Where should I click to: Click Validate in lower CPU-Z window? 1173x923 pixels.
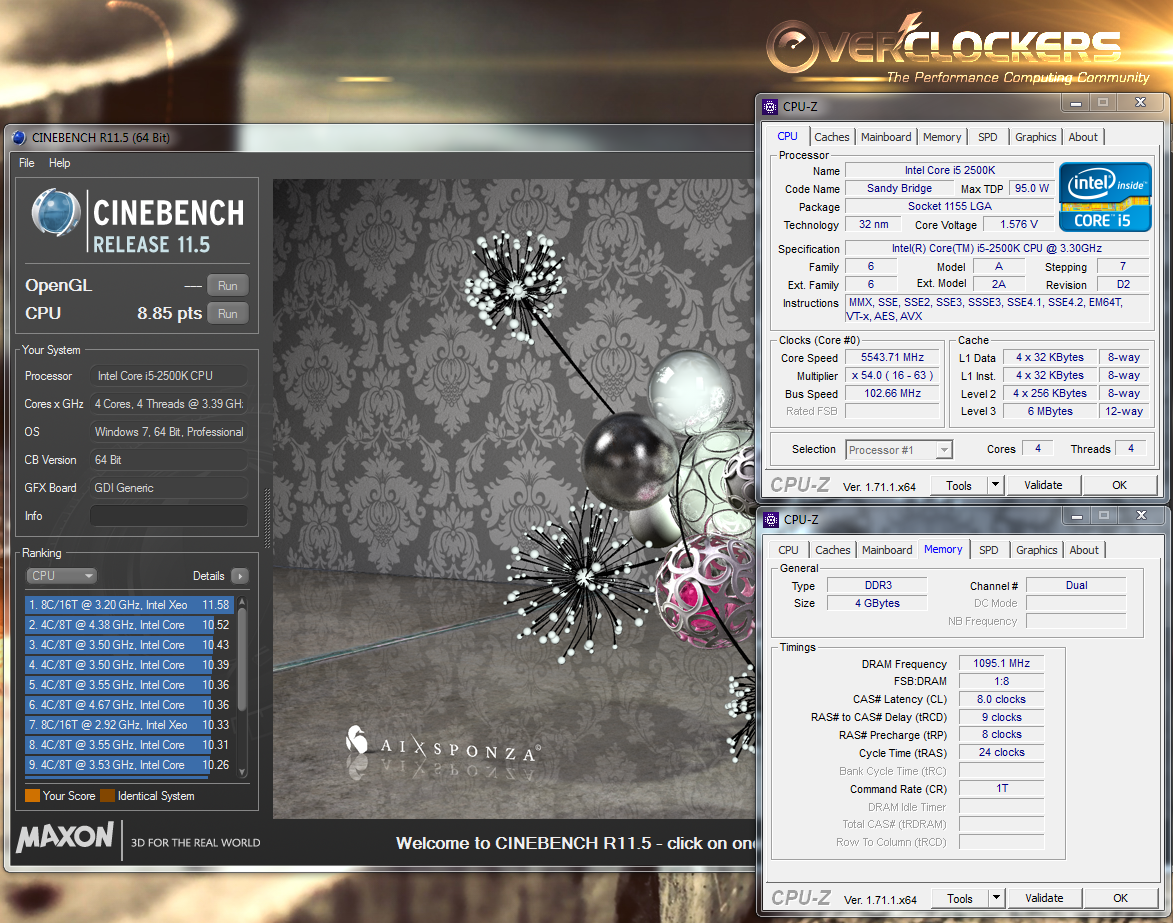tap(1044, 898)
